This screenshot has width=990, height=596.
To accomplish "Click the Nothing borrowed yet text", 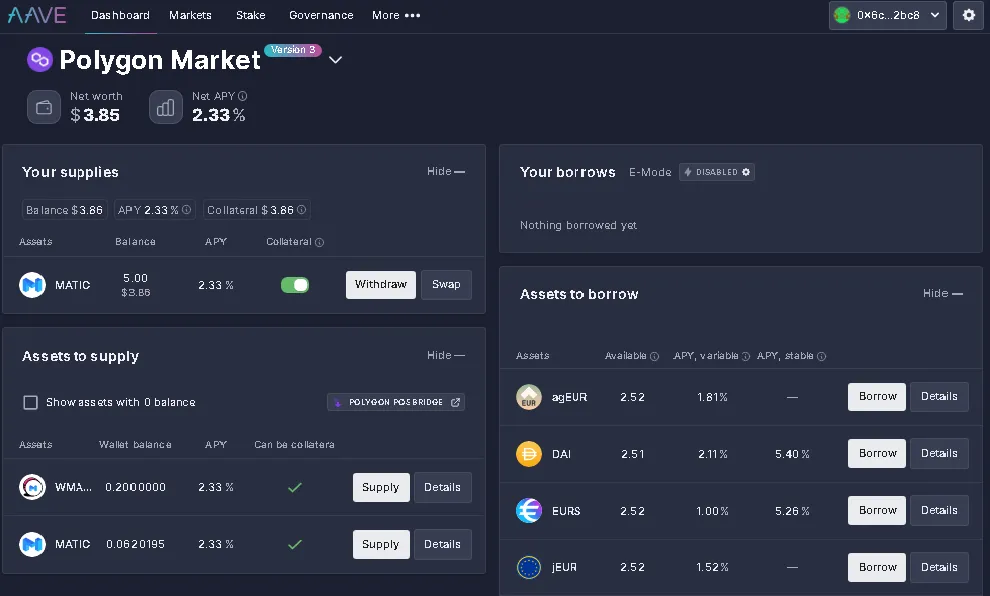I will point(578,225).
